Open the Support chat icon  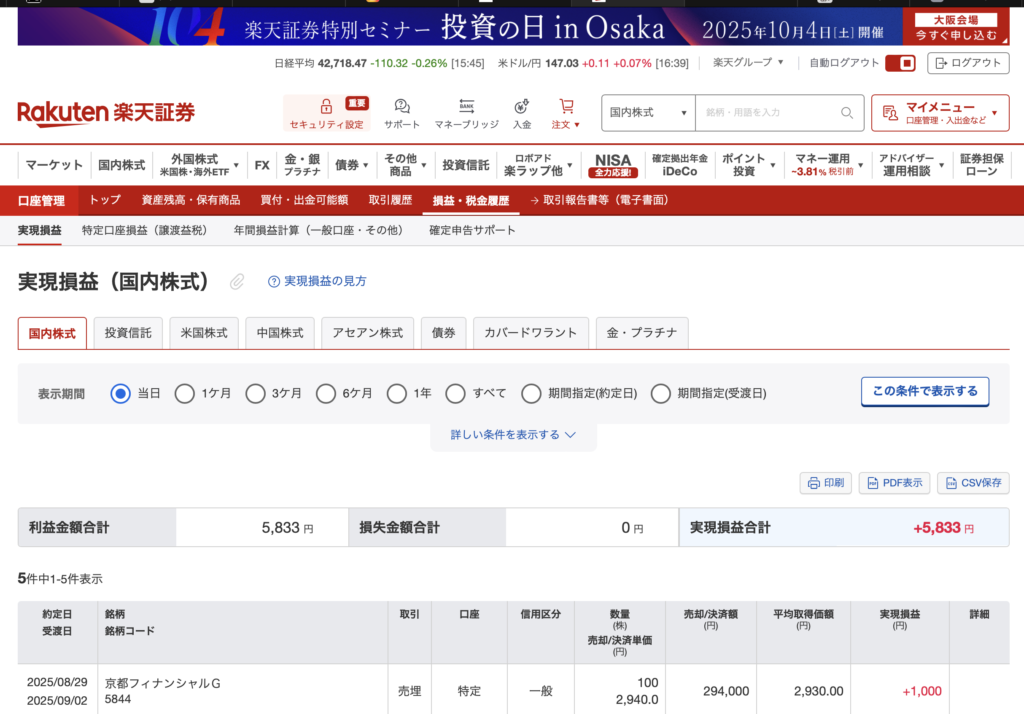tap(402, 106)
